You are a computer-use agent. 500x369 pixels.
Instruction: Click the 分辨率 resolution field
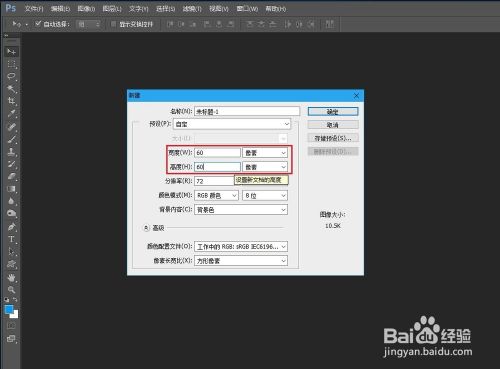pos(215,181)
